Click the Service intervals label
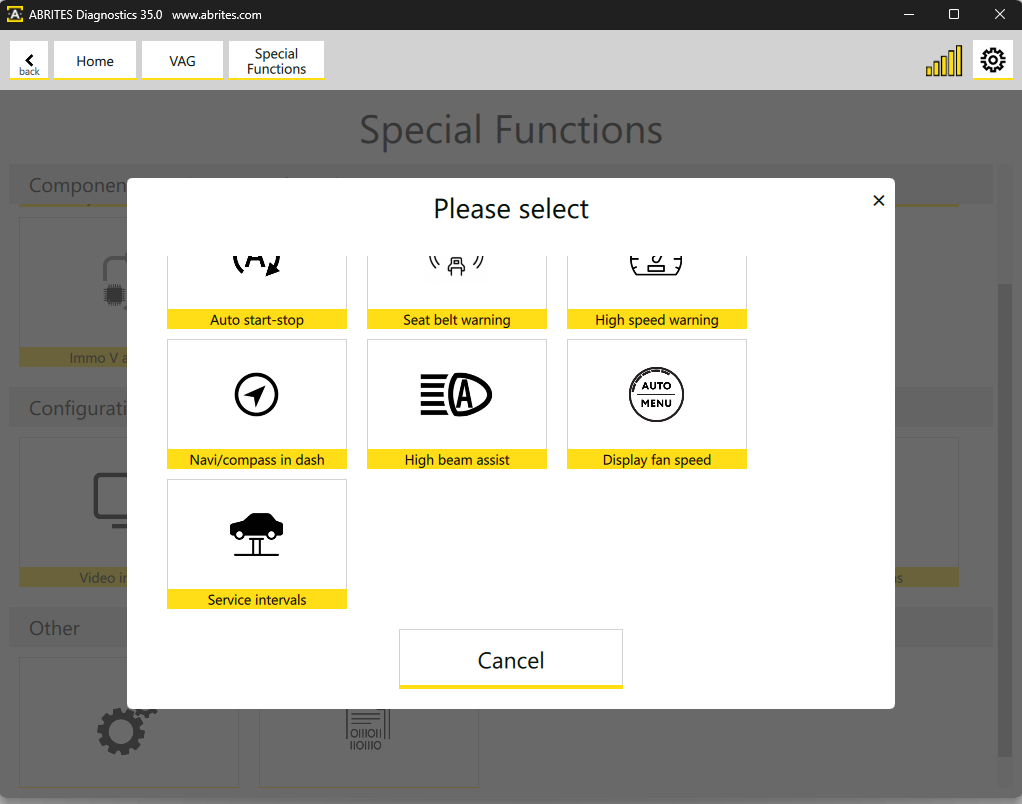Viewport: 1022px width, 804px height. click(x=257, y=599)
